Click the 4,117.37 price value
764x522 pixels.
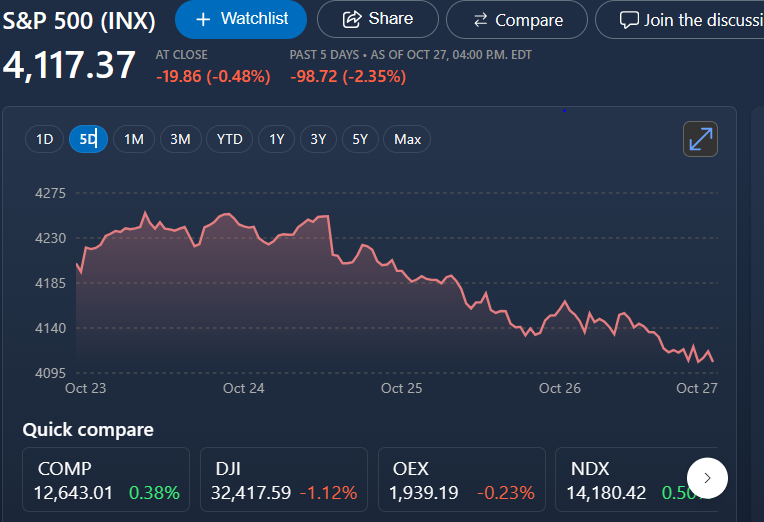(x=69, y=65)
